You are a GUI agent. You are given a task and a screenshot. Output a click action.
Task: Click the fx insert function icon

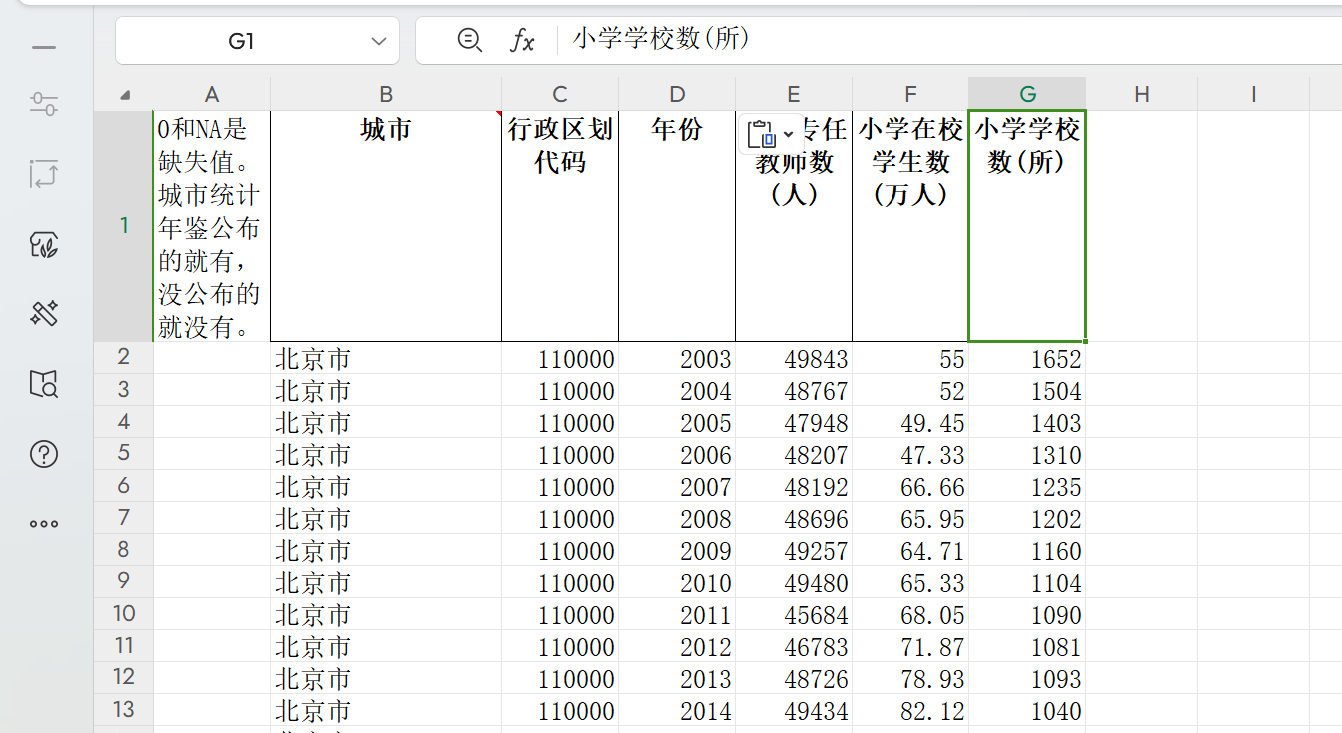(x=522, y=40)
